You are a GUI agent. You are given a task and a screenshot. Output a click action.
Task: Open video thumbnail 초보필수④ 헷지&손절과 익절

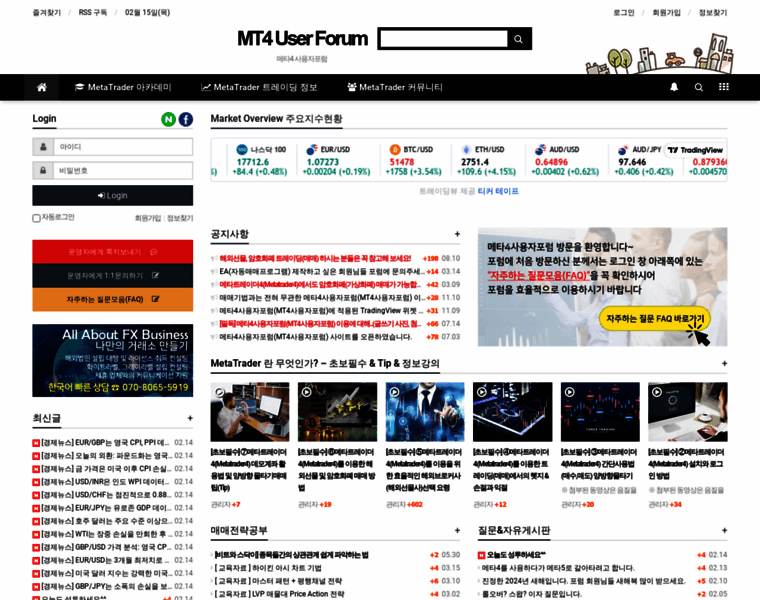click(x=512, y=412)
